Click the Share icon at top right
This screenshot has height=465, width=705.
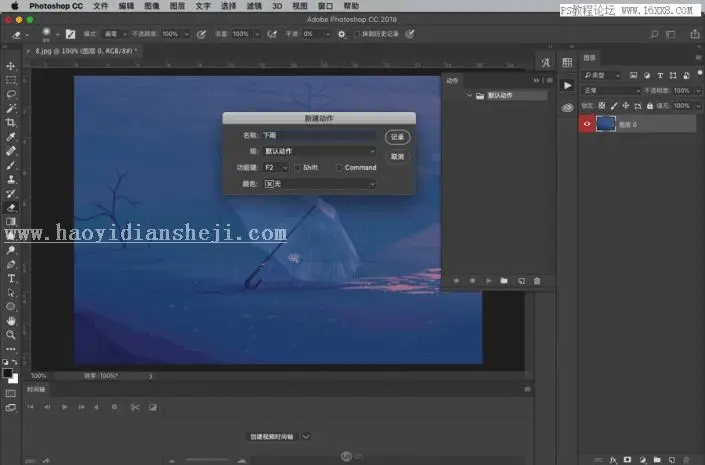click(695, 34)
